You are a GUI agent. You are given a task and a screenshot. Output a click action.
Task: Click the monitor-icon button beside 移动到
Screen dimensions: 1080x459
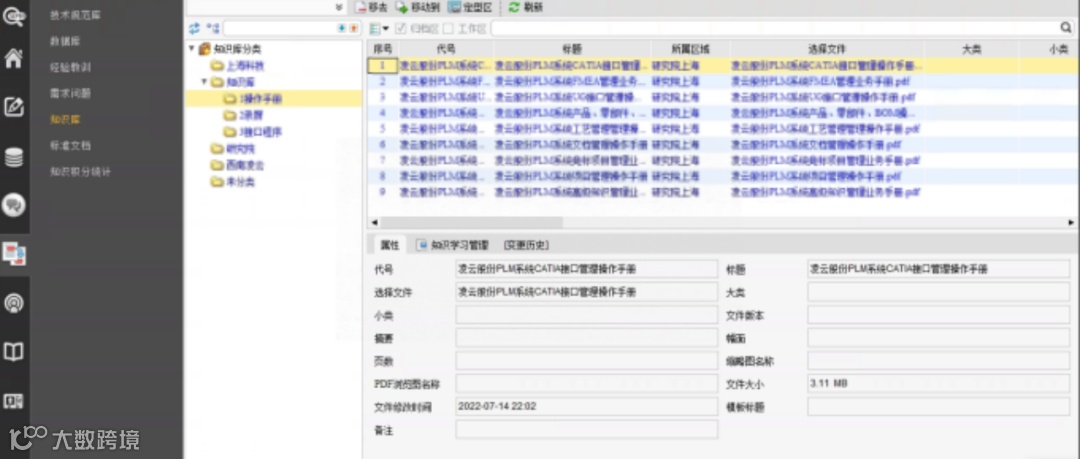coord(470,8)
